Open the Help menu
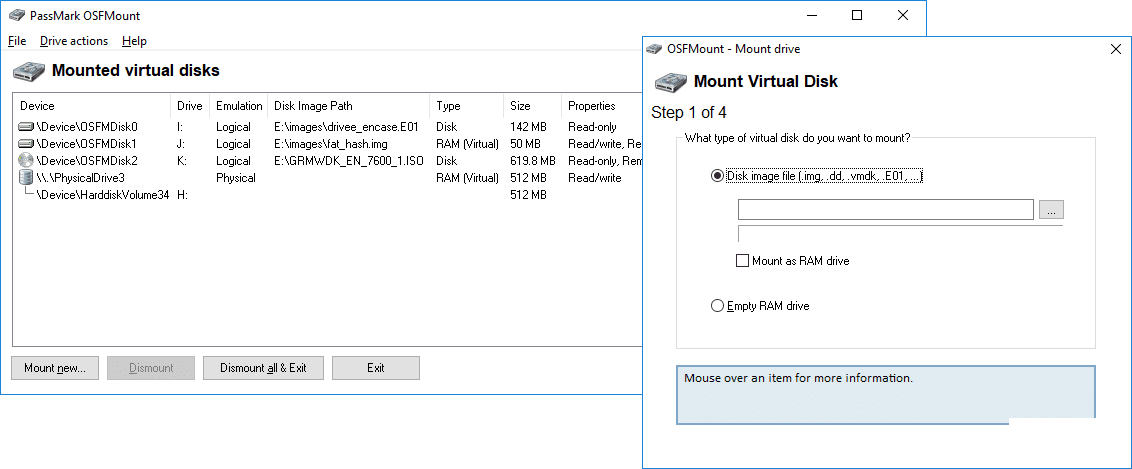The height and width of the screenshot is (469, 1132). [x=134, y=41]
